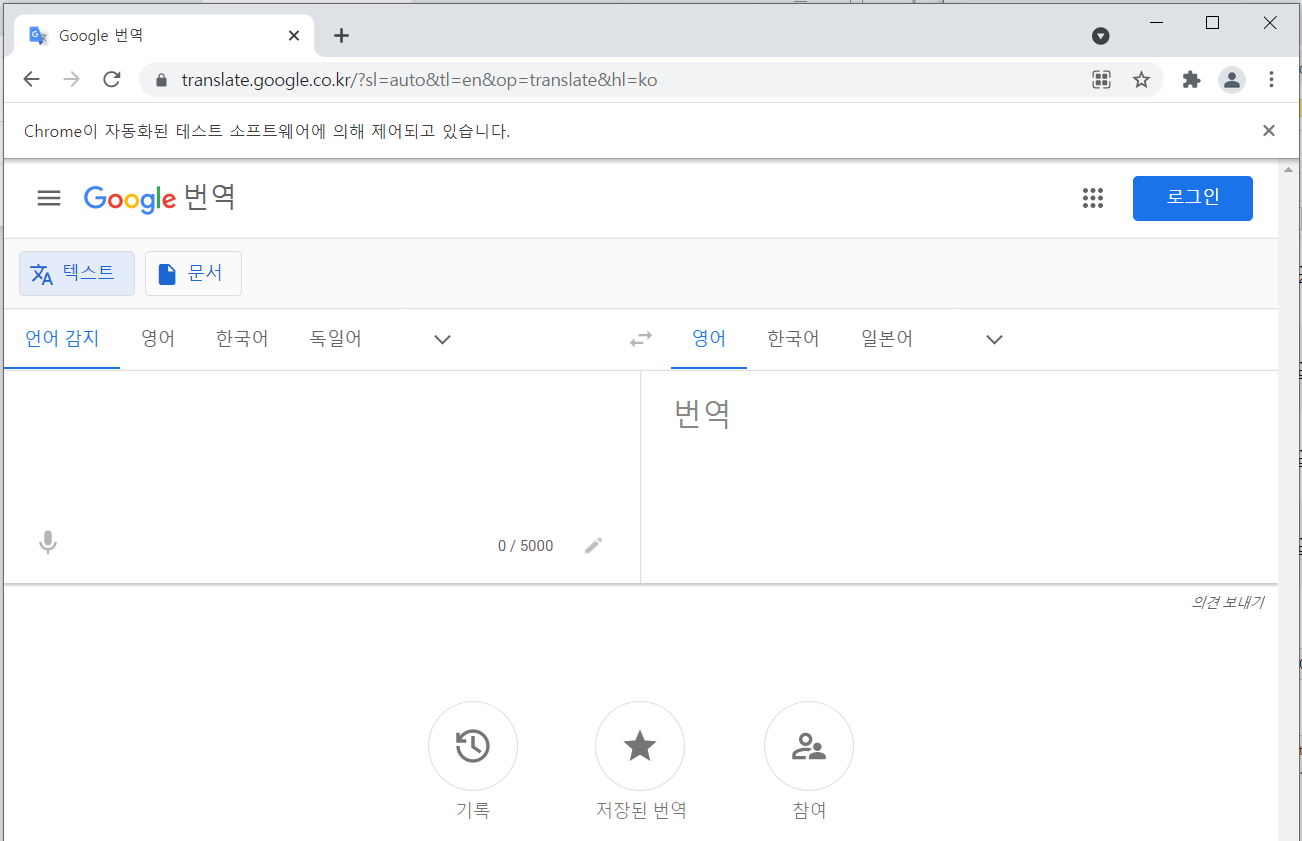The height and width of the screenshot is (841, 1302).
Task: Switch to 문서 document translation
Action: pos(193,273)
